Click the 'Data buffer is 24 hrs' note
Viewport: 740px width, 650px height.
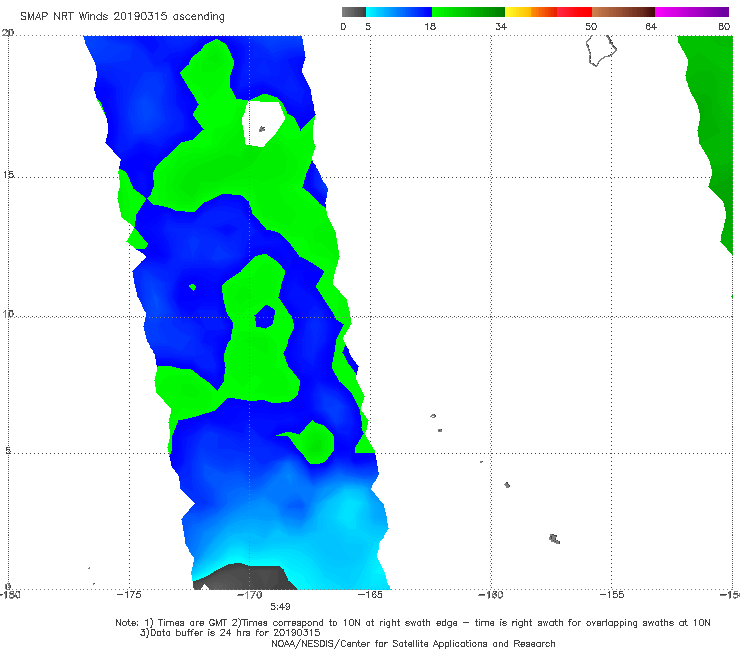click(230, 633)
